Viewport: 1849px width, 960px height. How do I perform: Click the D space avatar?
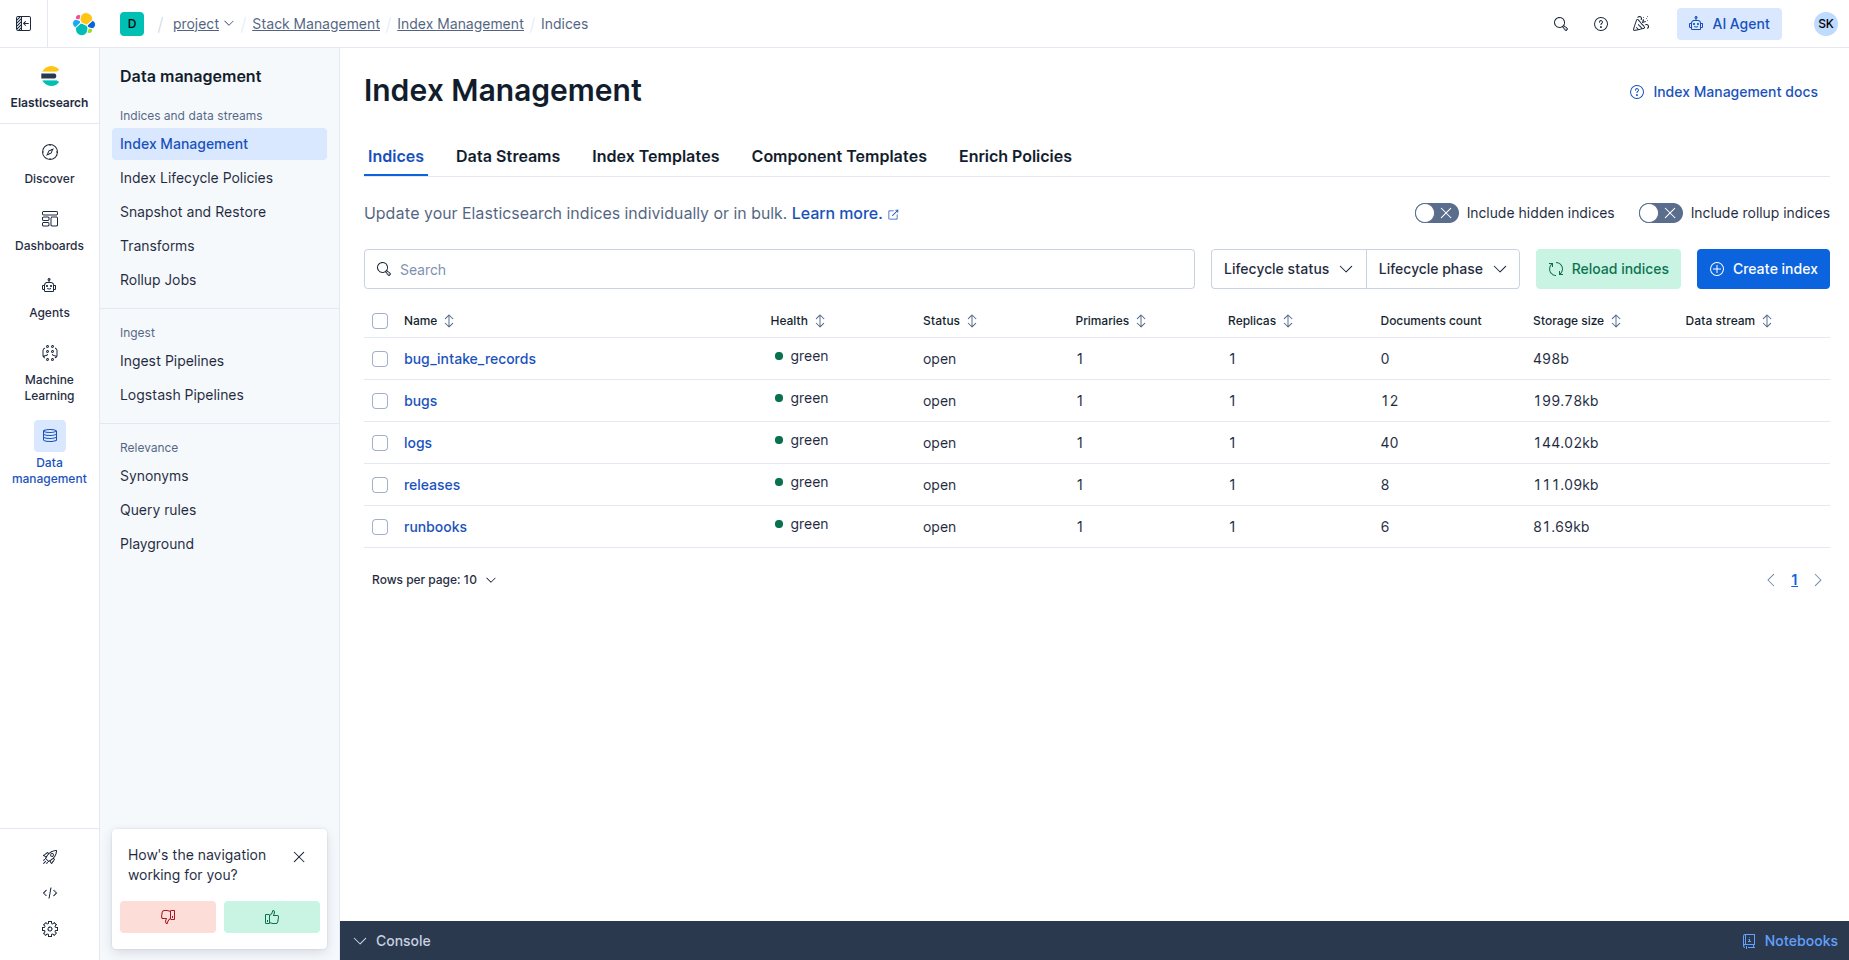click(x=132, y=24)
